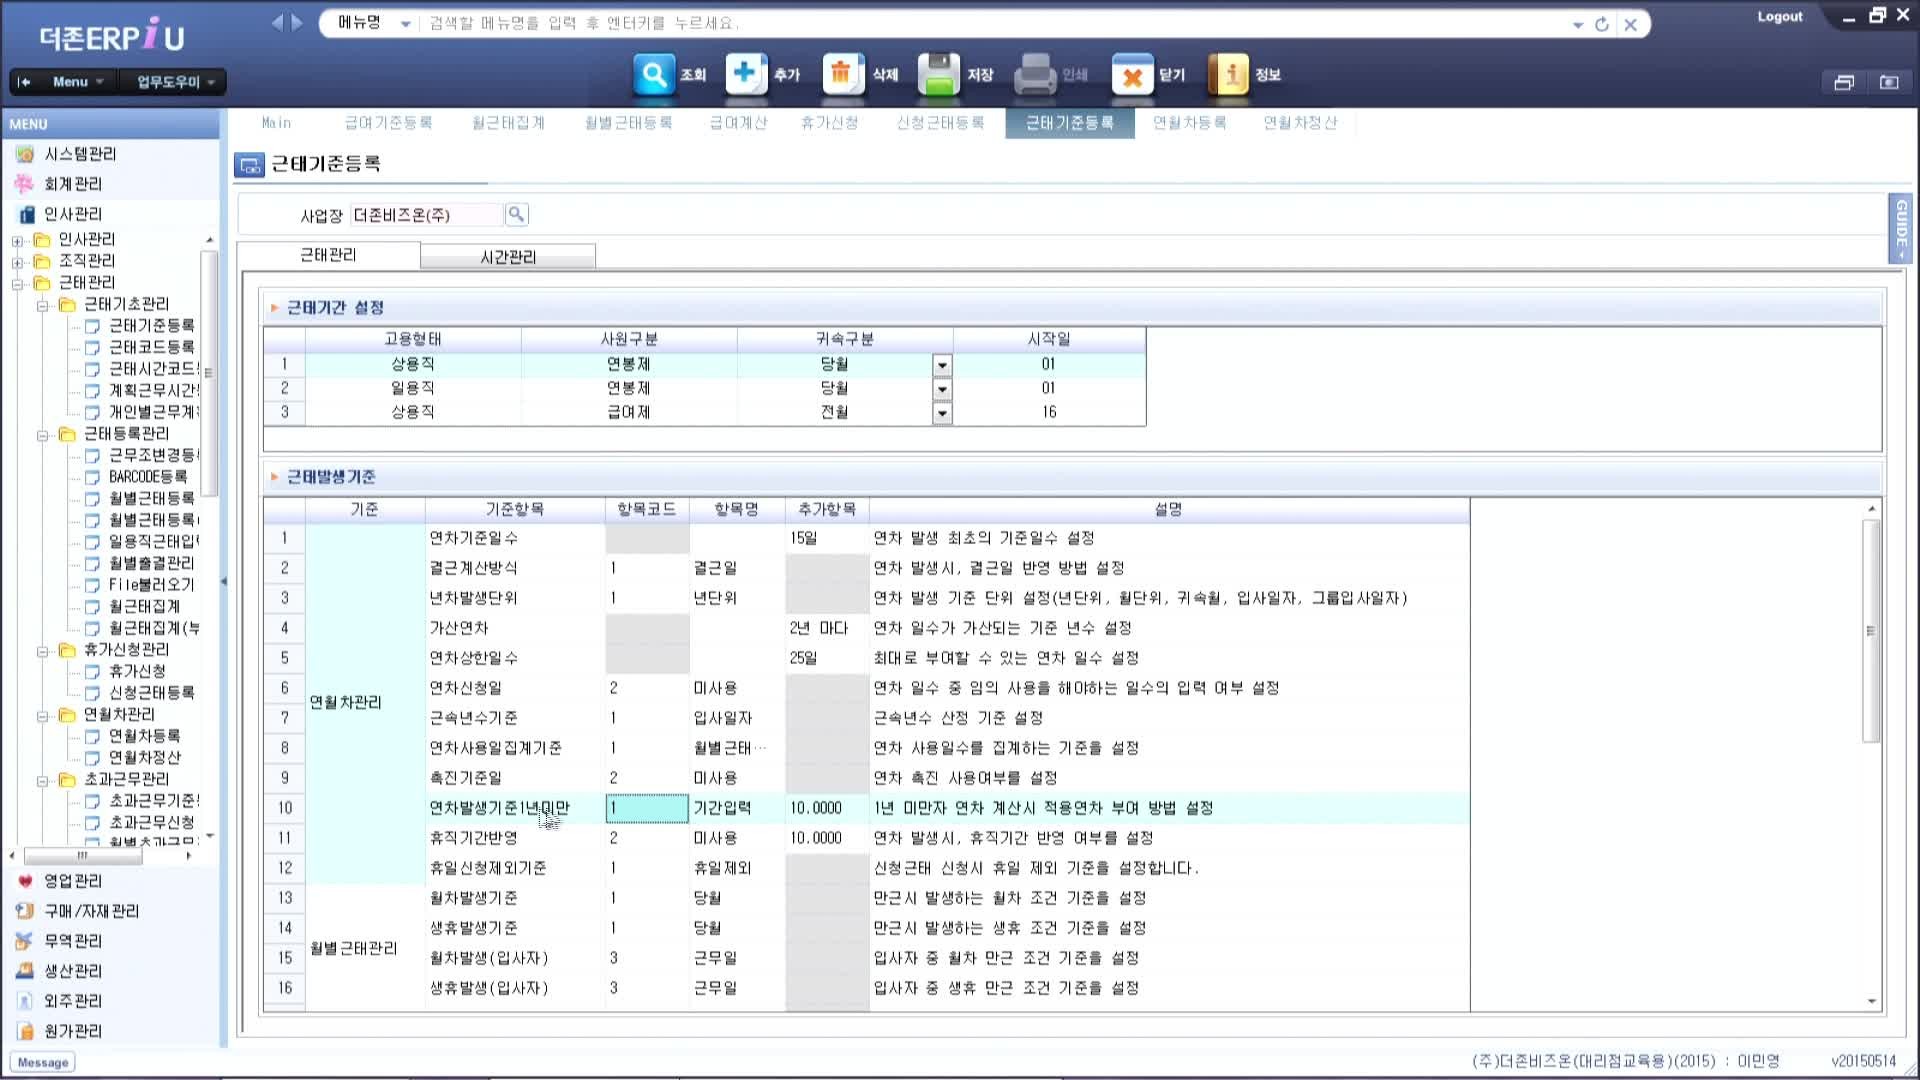Viewport: 1920px width, 1080px height.
Task: Click the sidebar tree vertical scrollbar
Action: (x=209, y=374)
